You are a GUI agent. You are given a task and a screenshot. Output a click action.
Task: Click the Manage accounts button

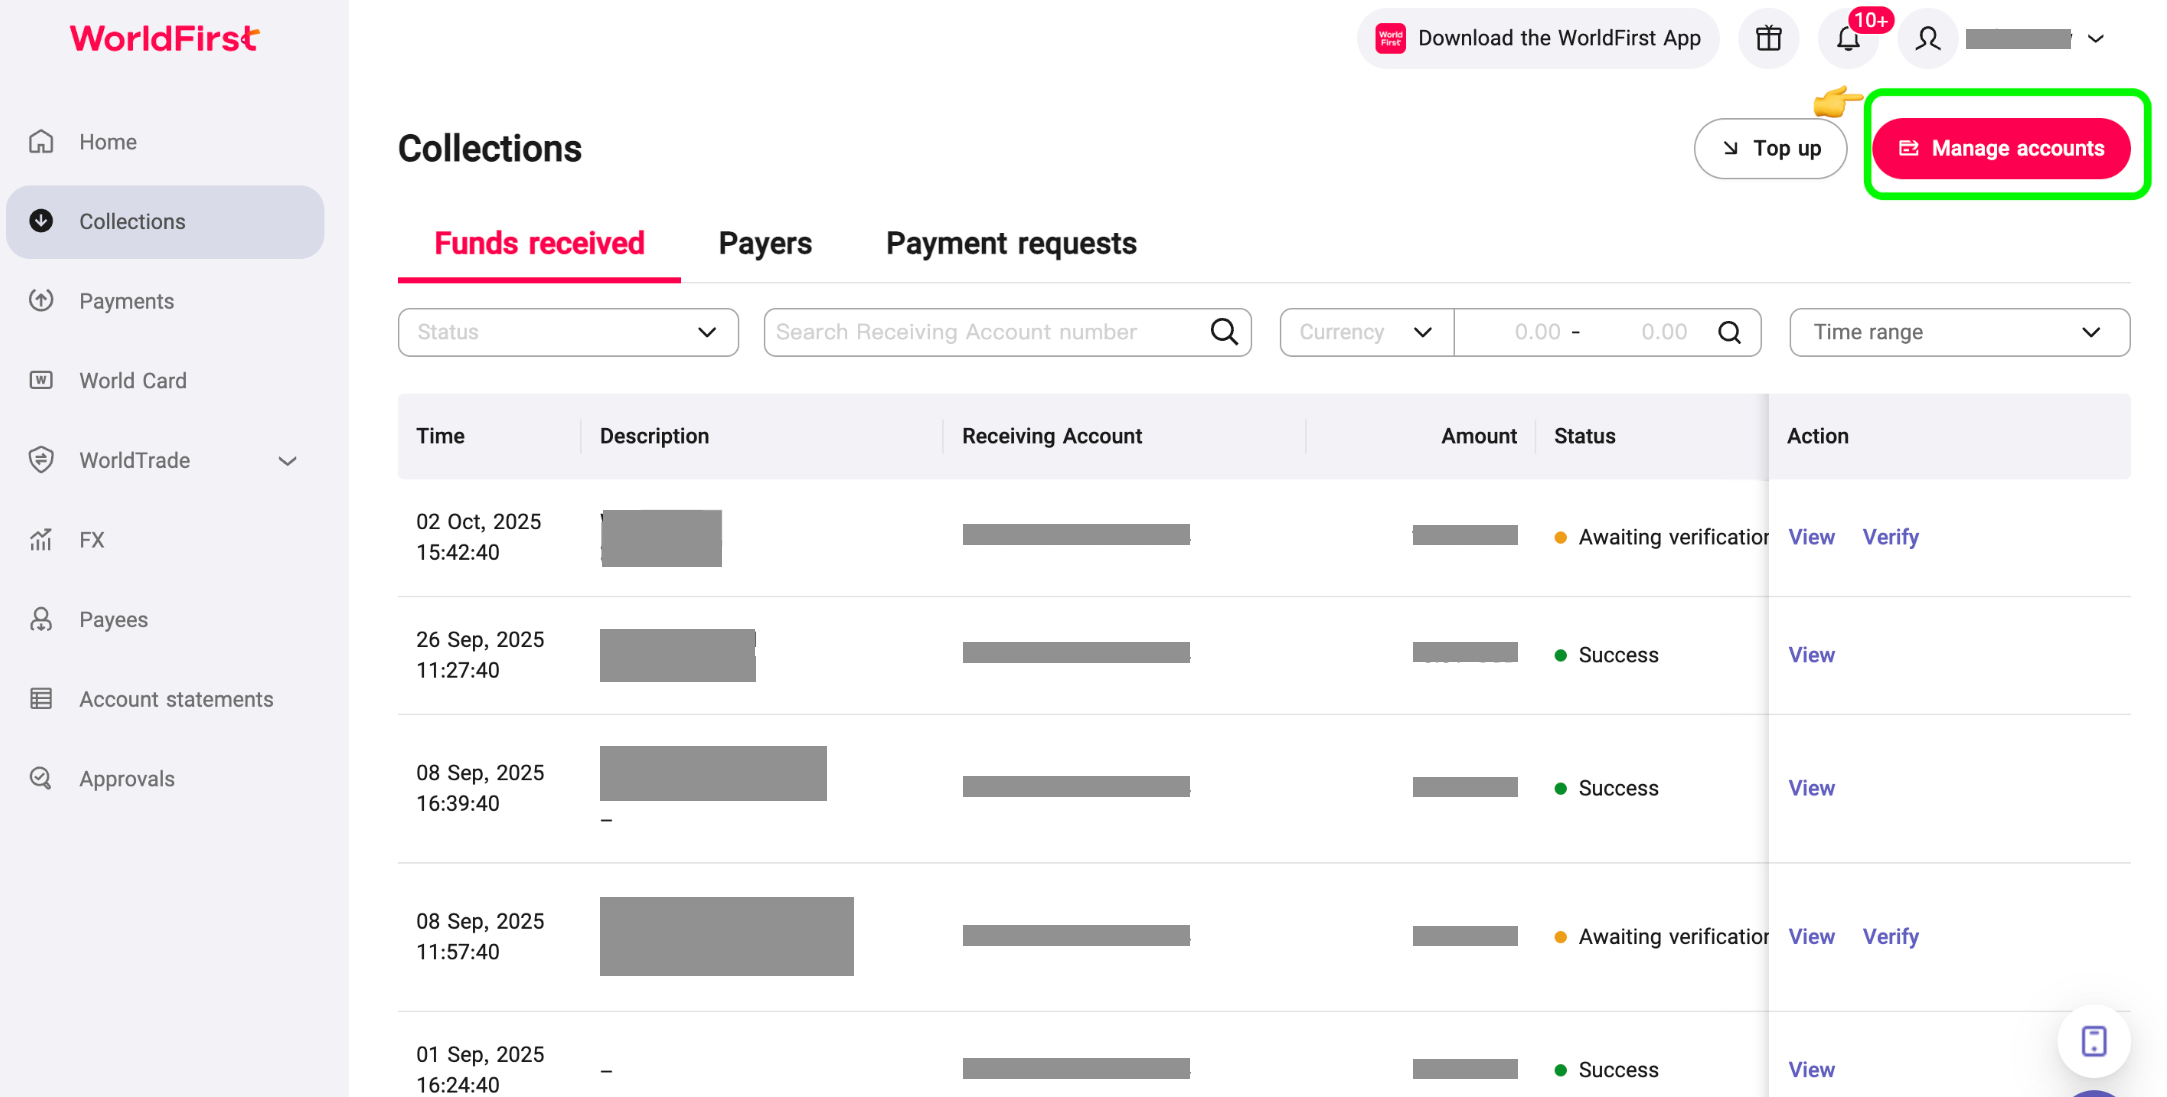(x=2000, y=148)
